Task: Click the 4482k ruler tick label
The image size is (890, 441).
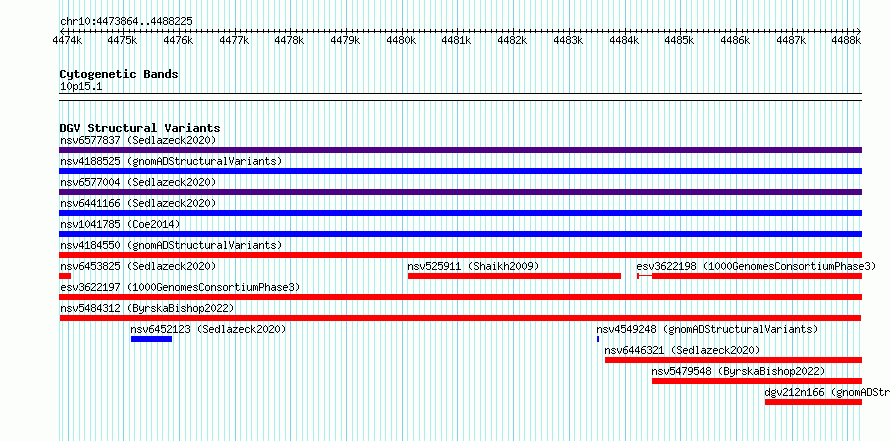Action: tap(513, 40)
